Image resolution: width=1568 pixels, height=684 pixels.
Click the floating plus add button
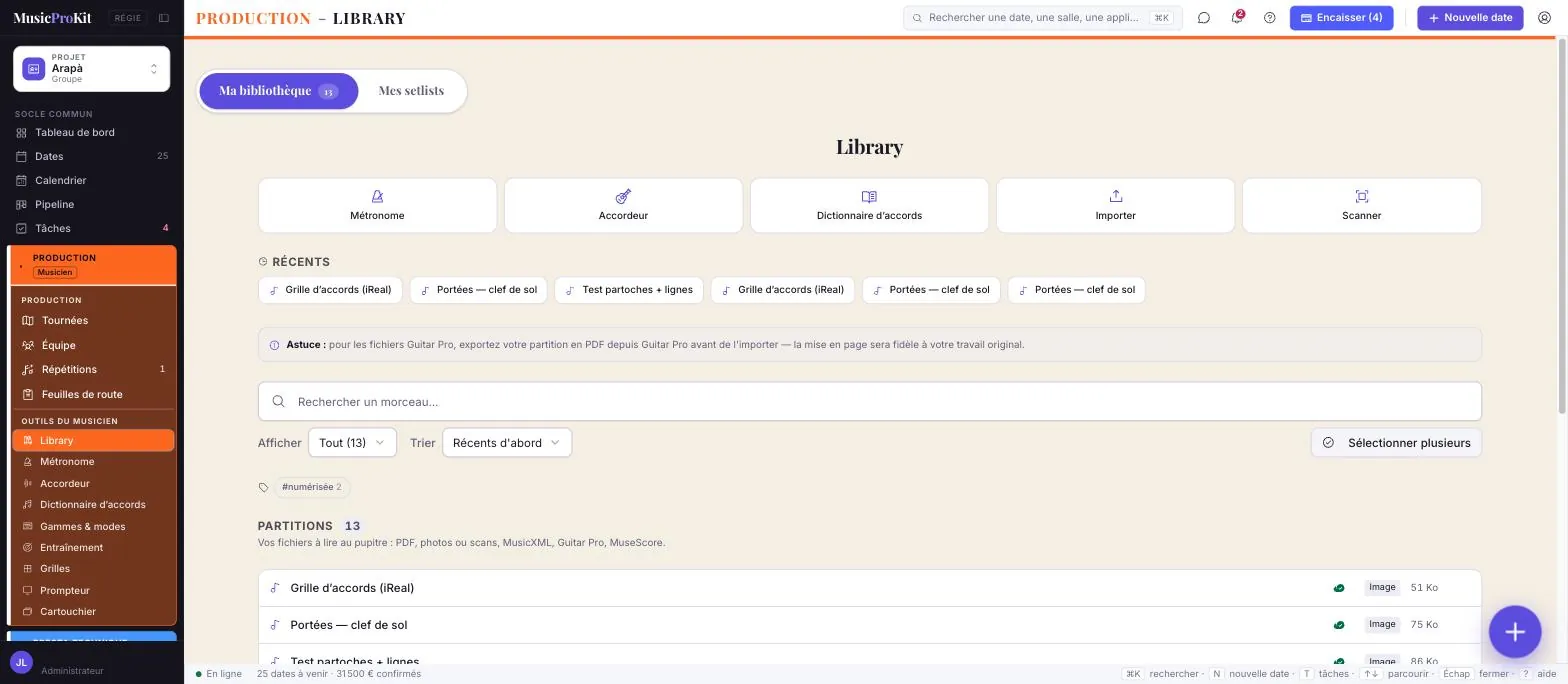1515,631
